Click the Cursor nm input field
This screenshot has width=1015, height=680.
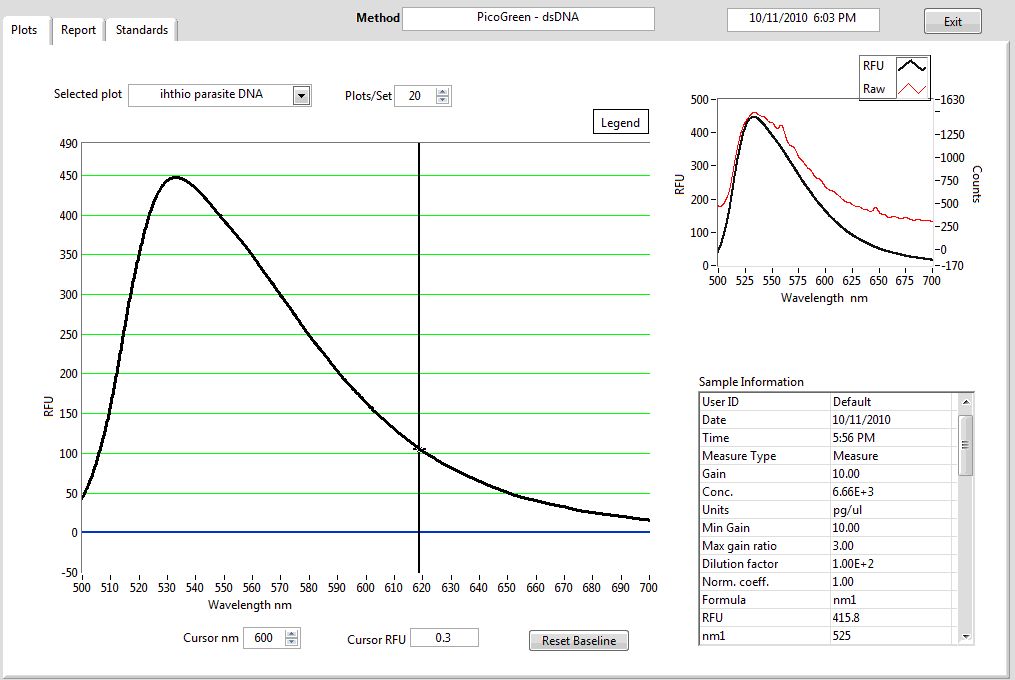tap(264, 638)
